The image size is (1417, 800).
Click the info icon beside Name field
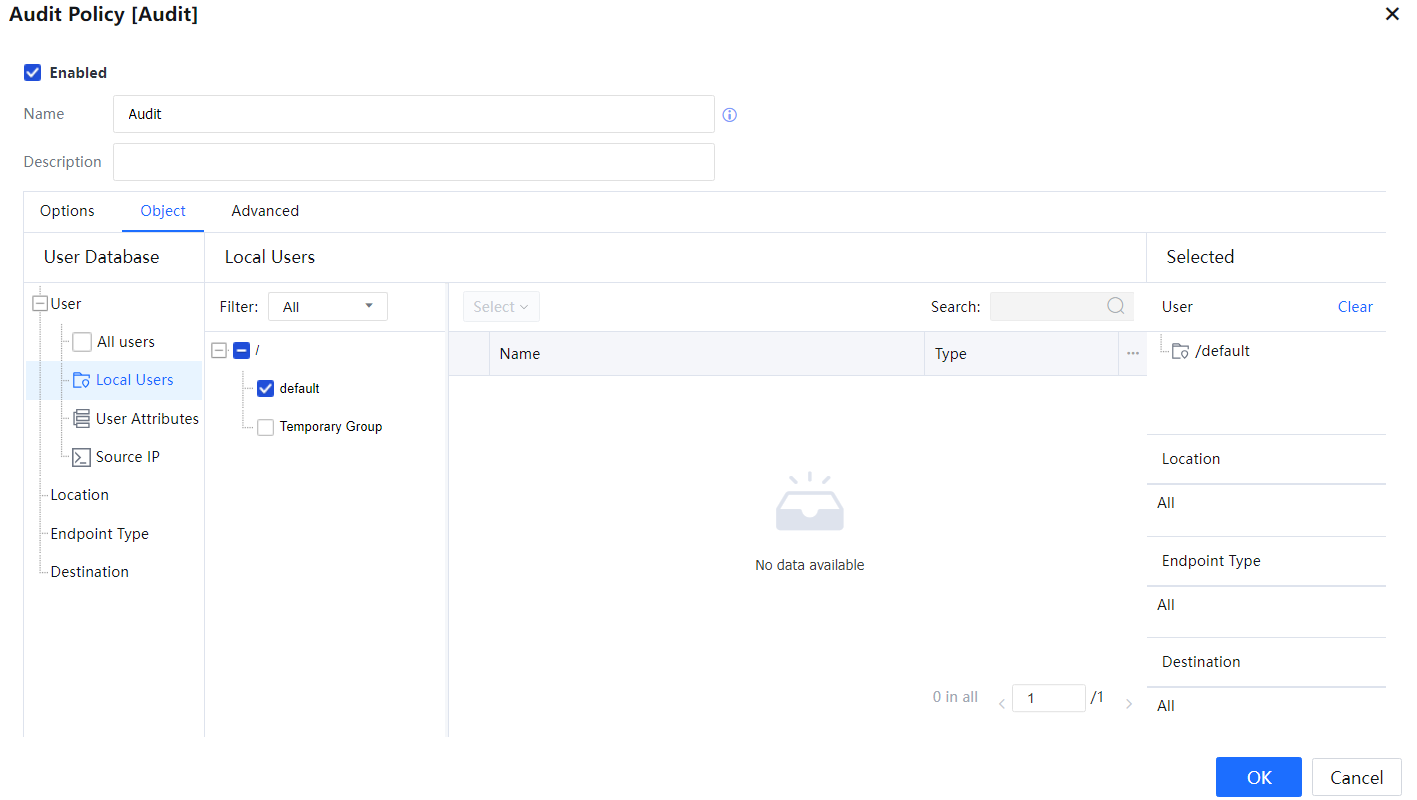coord(730,115)
